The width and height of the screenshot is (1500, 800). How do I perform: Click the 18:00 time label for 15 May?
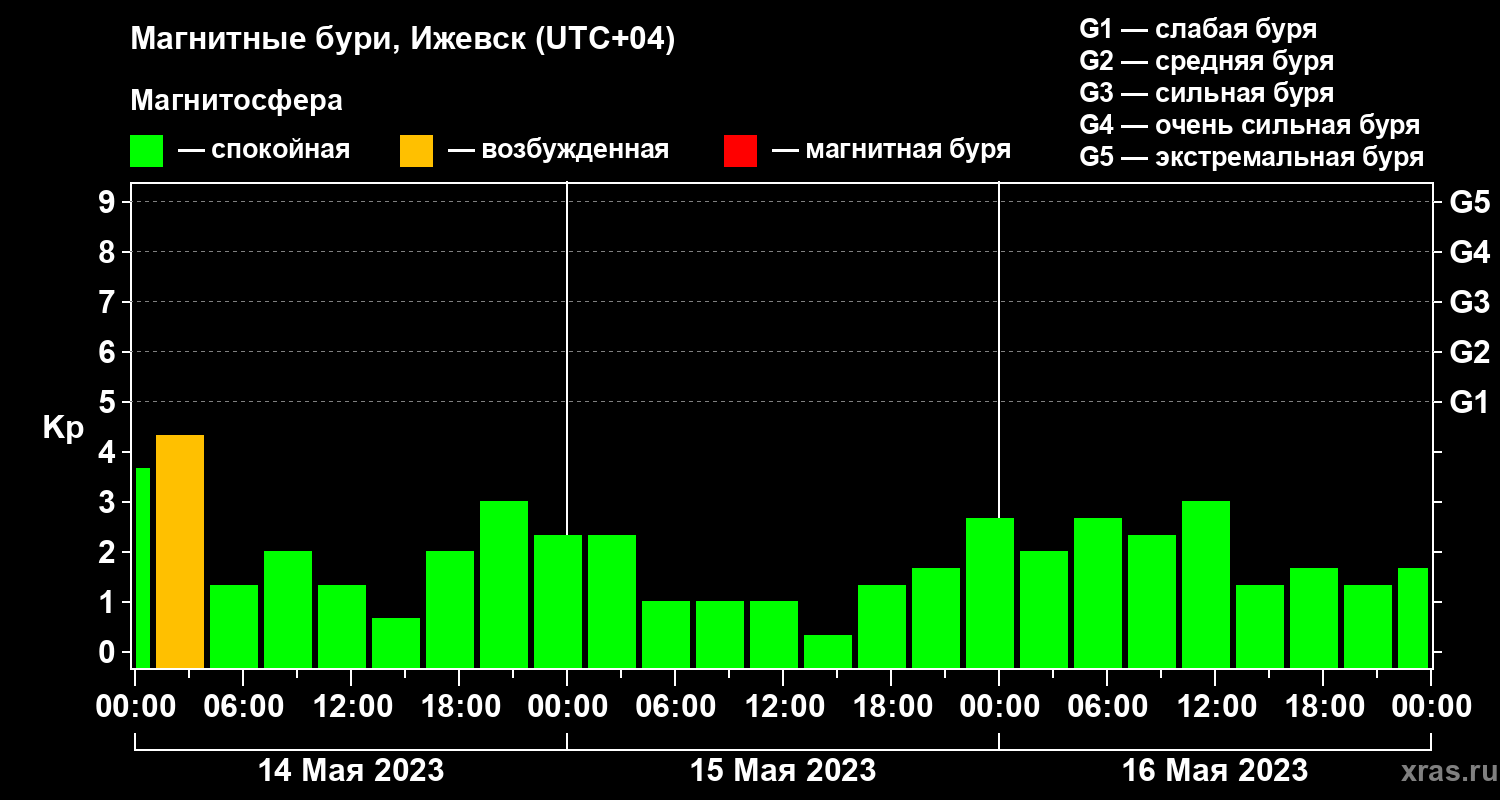891,707
